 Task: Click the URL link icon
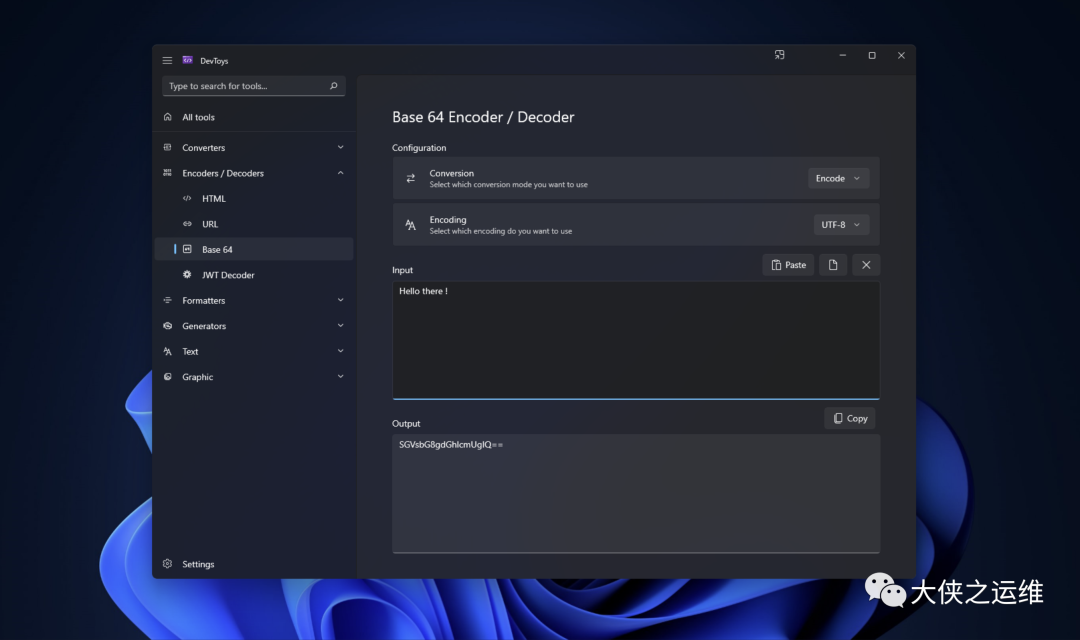[x=187, y=224]
